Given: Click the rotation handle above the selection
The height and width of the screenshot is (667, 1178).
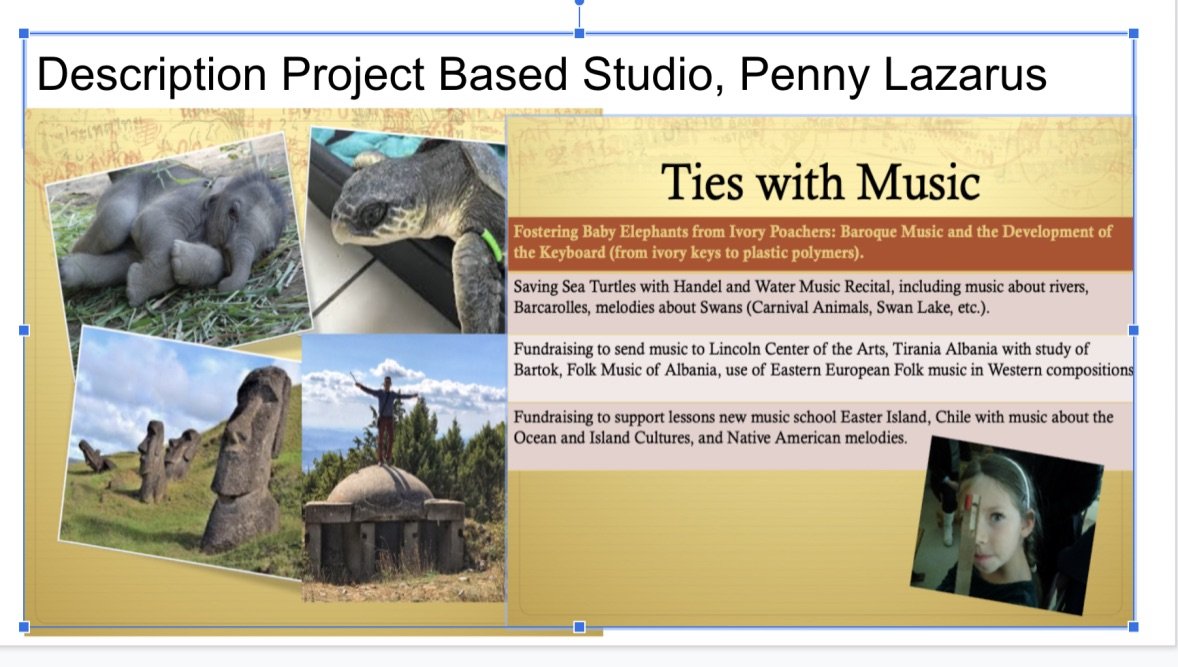Looking at the screenshot, I should coord(579,2).
